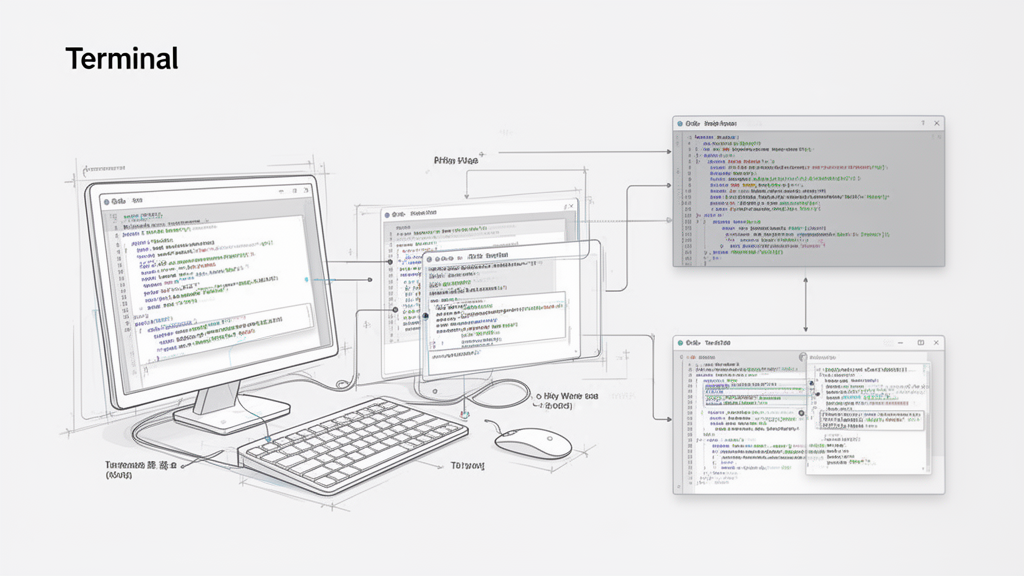The width and height of the screenshot is (1024, 576).
Task: Click the circular badge in the monitor screen's code gutter
Action: coord(306,279)
